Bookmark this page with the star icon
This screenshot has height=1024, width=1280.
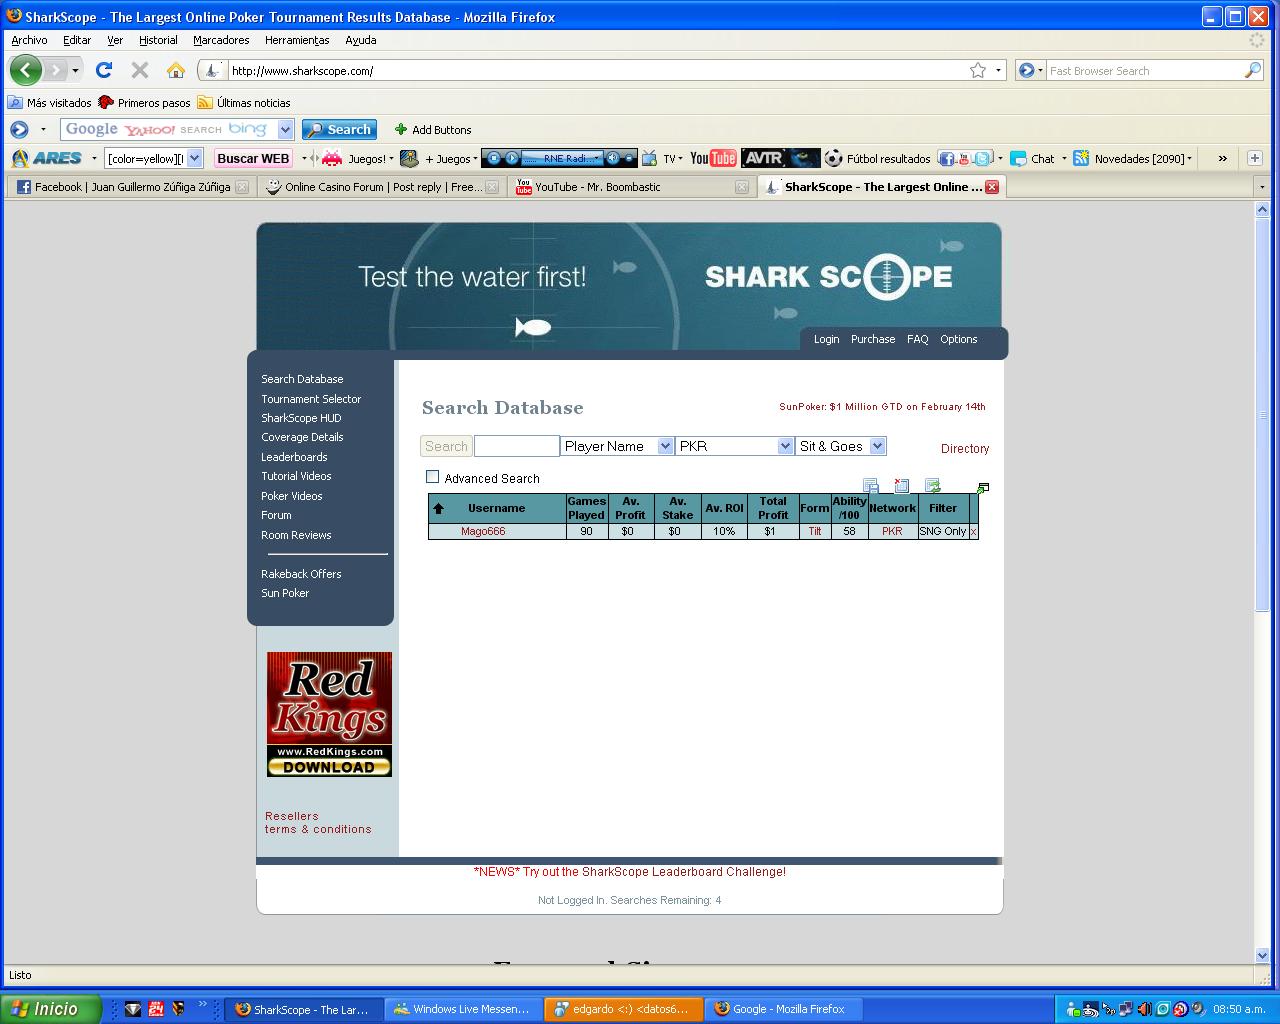[x=978, y=70]
